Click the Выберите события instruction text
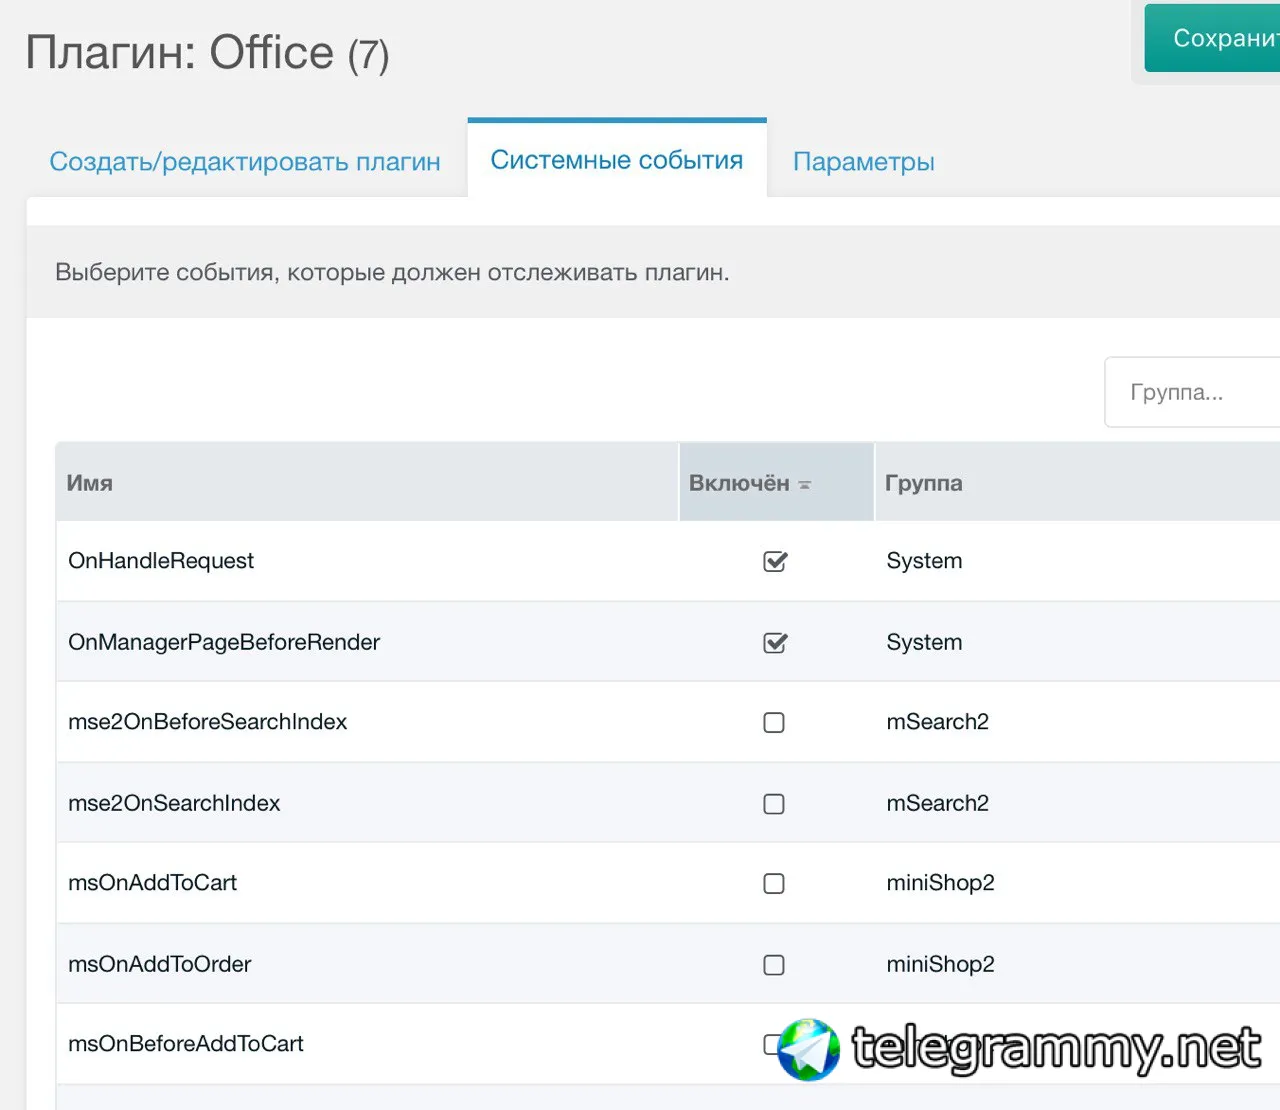The image size is (1280, 1110). (x=392, y=272)
